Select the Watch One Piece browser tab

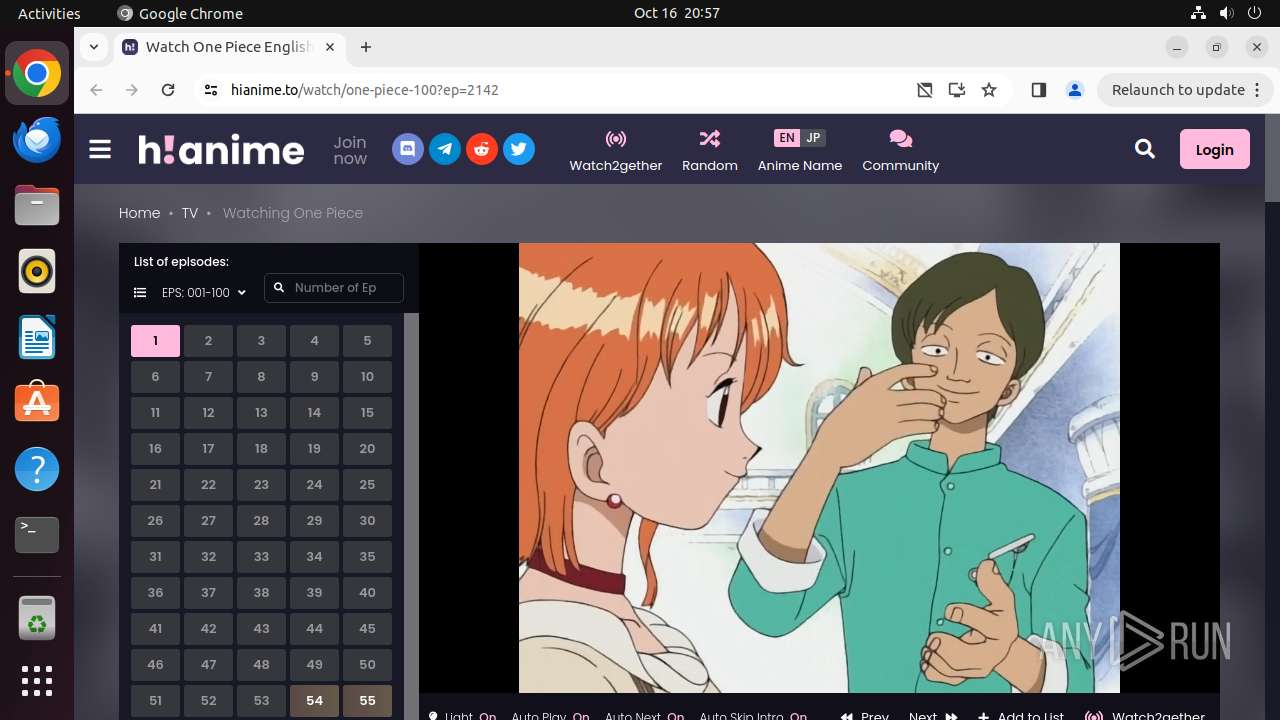tap(228, 47)
